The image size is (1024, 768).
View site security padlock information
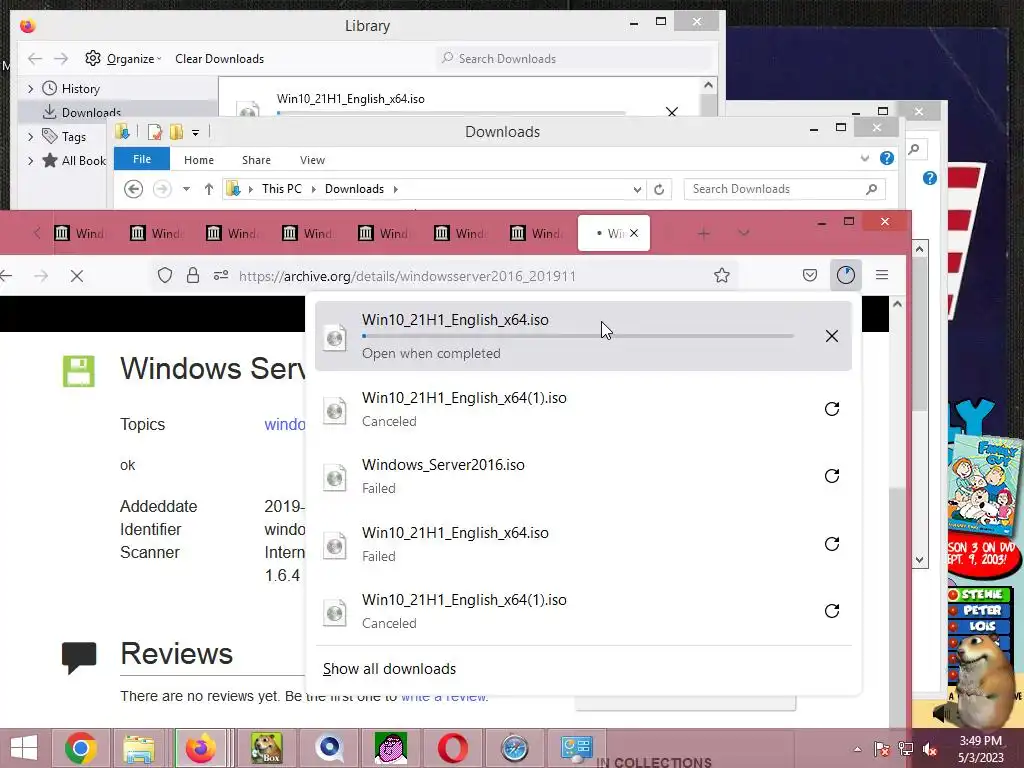click(193, 276)
